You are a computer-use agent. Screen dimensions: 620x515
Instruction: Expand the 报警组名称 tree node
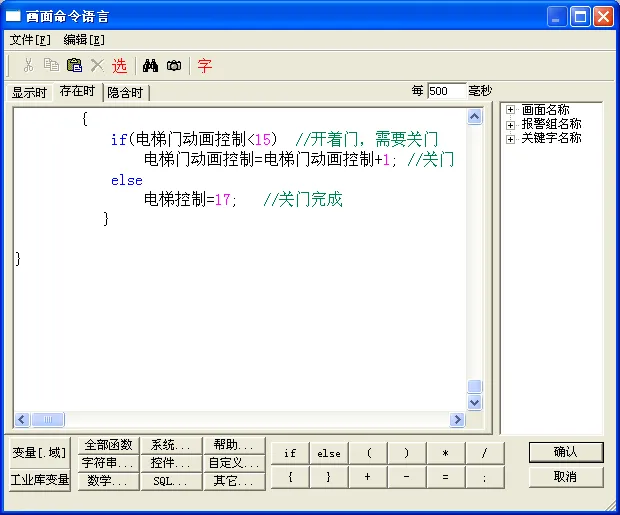[510, 125]
